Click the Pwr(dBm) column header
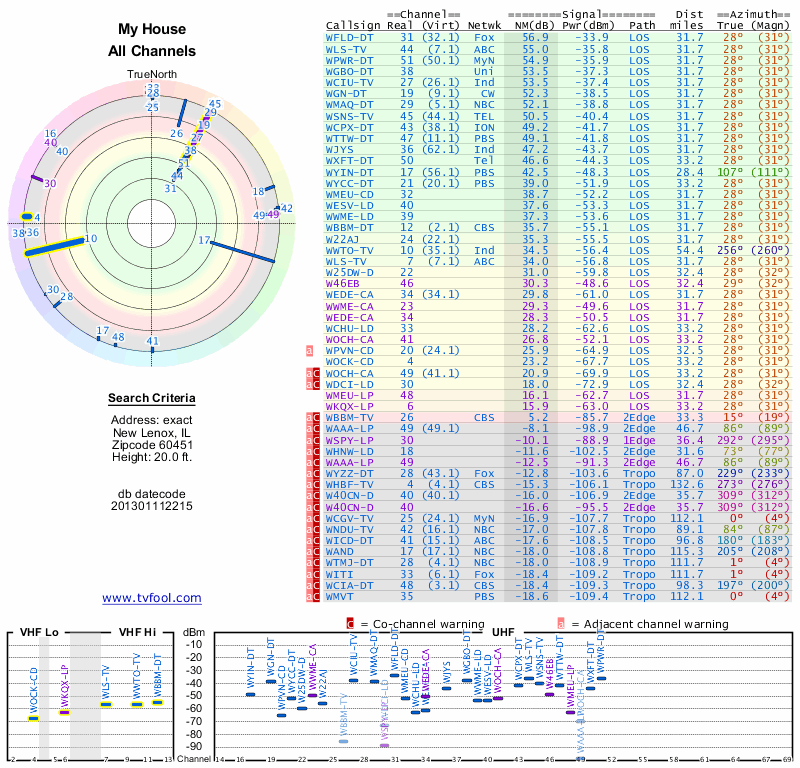The height and width of the screenshot is (768, 800). (x=588, y=25)
